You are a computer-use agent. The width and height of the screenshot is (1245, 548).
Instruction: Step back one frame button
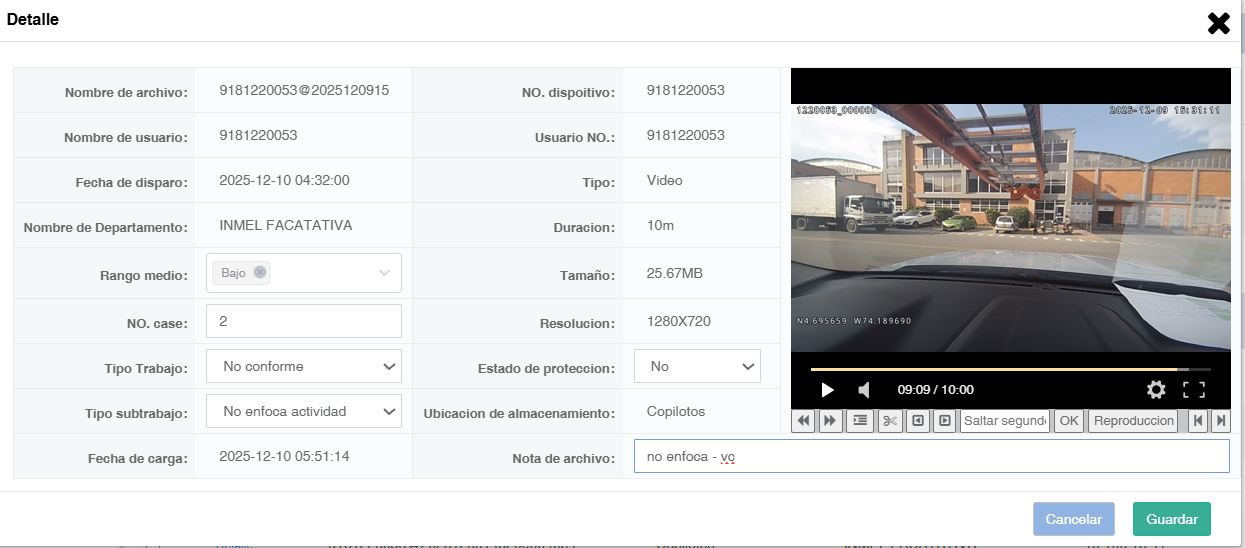[917, 421]
